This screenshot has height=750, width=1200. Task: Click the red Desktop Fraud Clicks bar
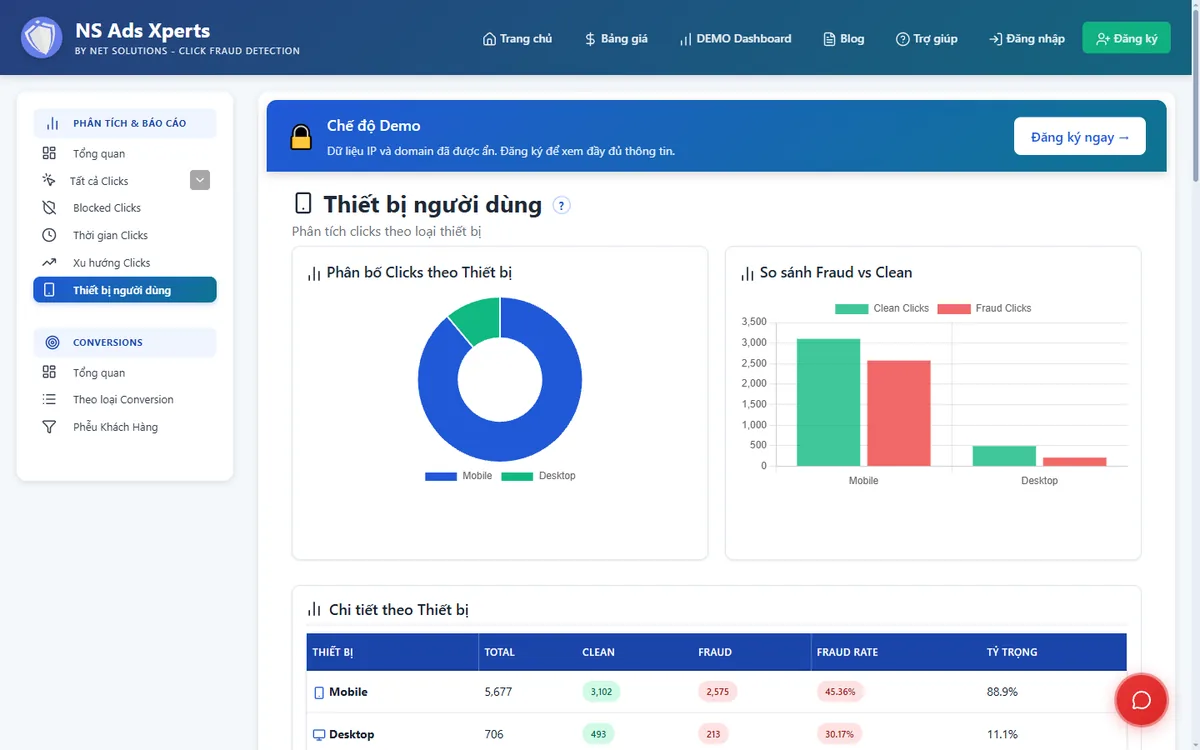click(1075, 462)
